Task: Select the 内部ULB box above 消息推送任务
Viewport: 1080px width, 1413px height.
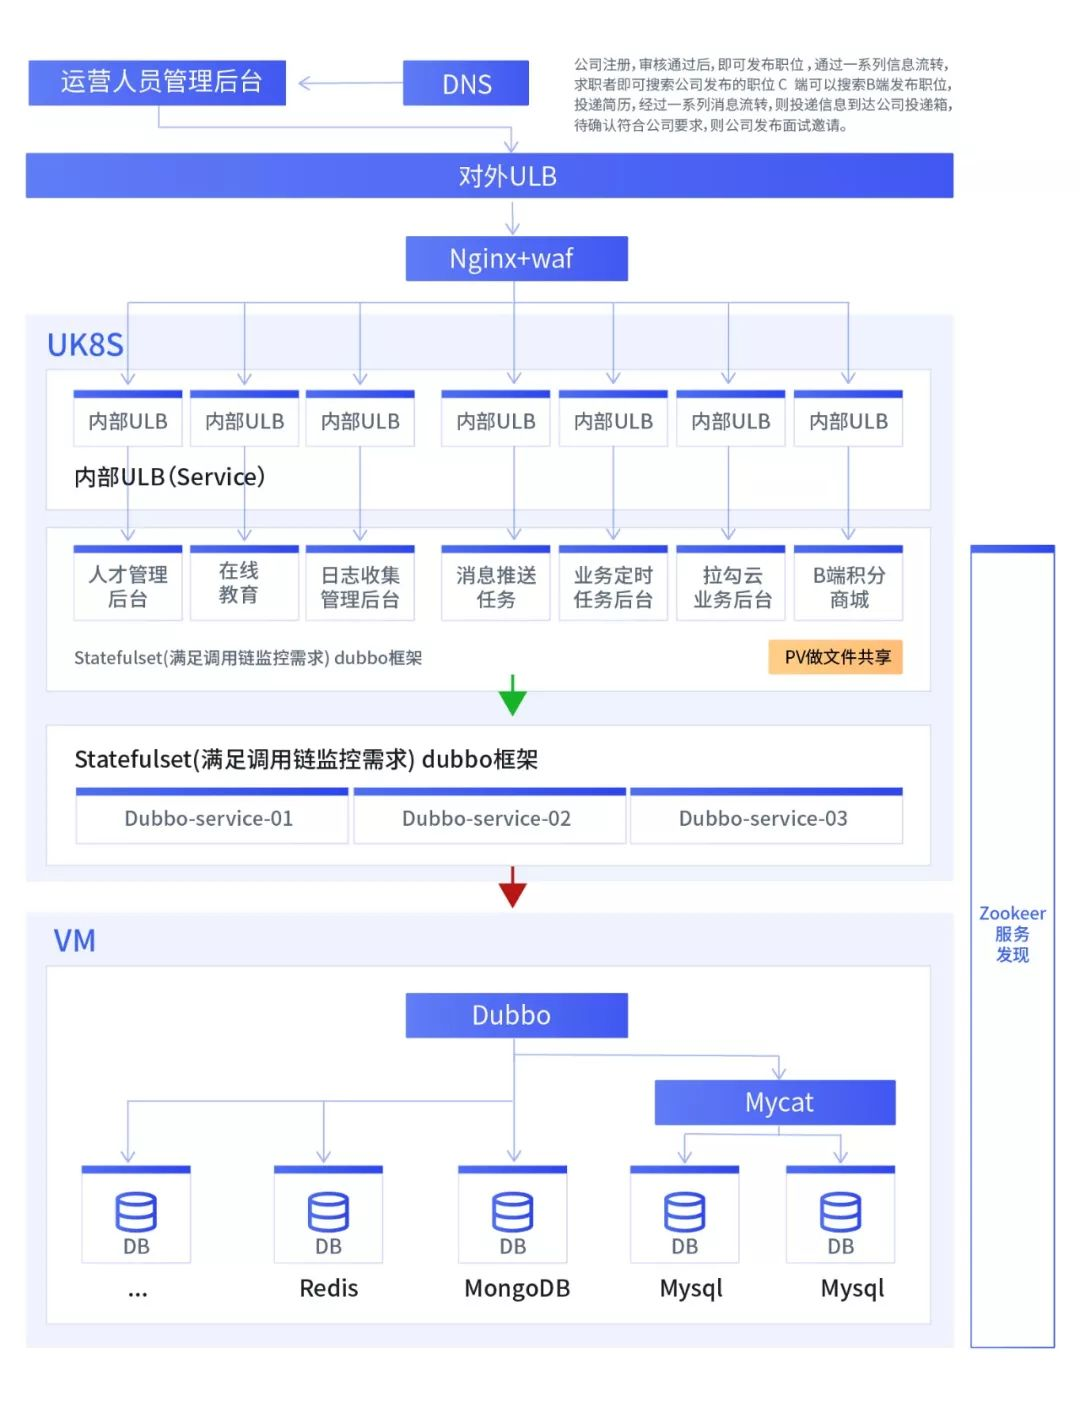Action: (x=496, y=418)
